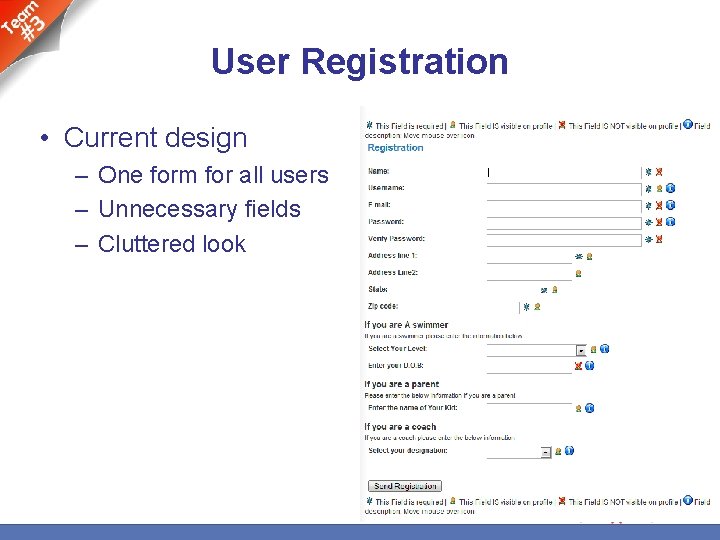Viewport: 720px width, 540px height.
Task: Click the 'One form for all users' bullet
Action: (213, 175)
